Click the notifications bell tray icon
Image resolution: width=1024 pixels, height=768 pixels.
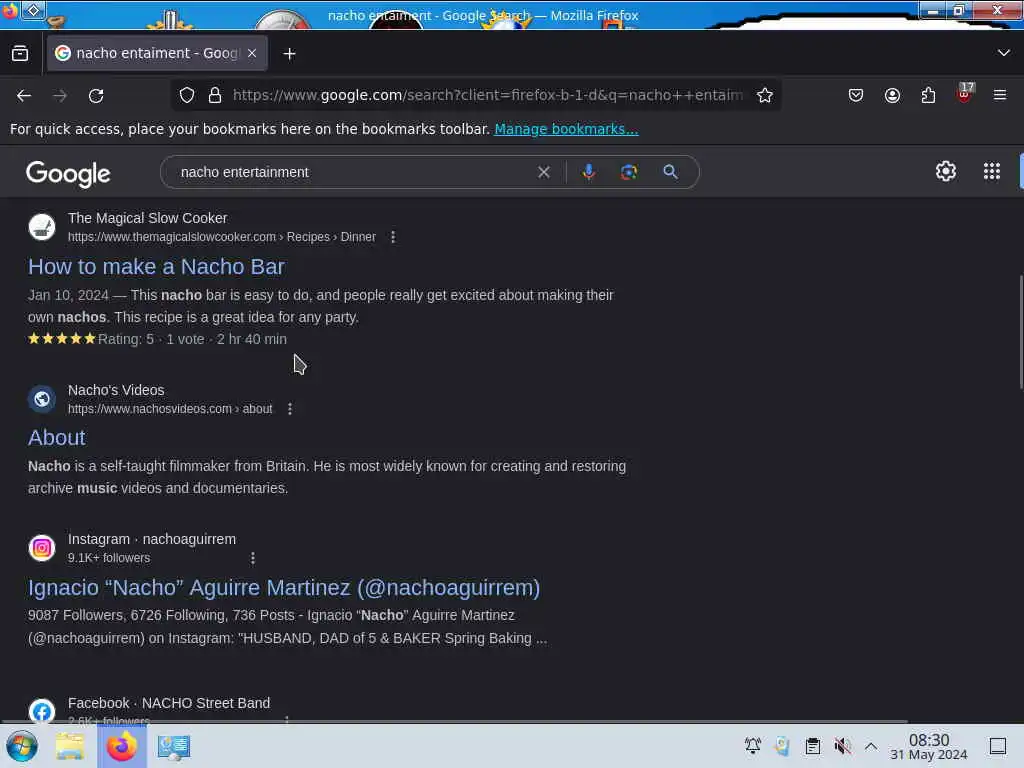pyautogui.click(x=753, y=746)
